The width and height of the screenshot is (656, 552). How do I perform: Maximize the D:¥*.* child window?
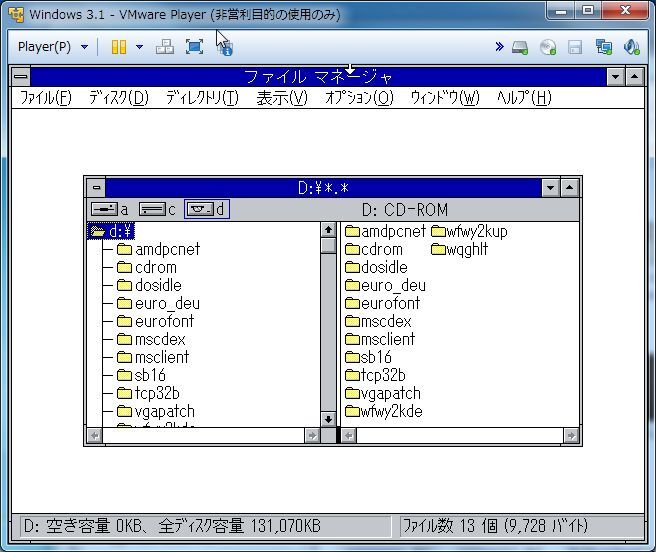tap(569, 187)
